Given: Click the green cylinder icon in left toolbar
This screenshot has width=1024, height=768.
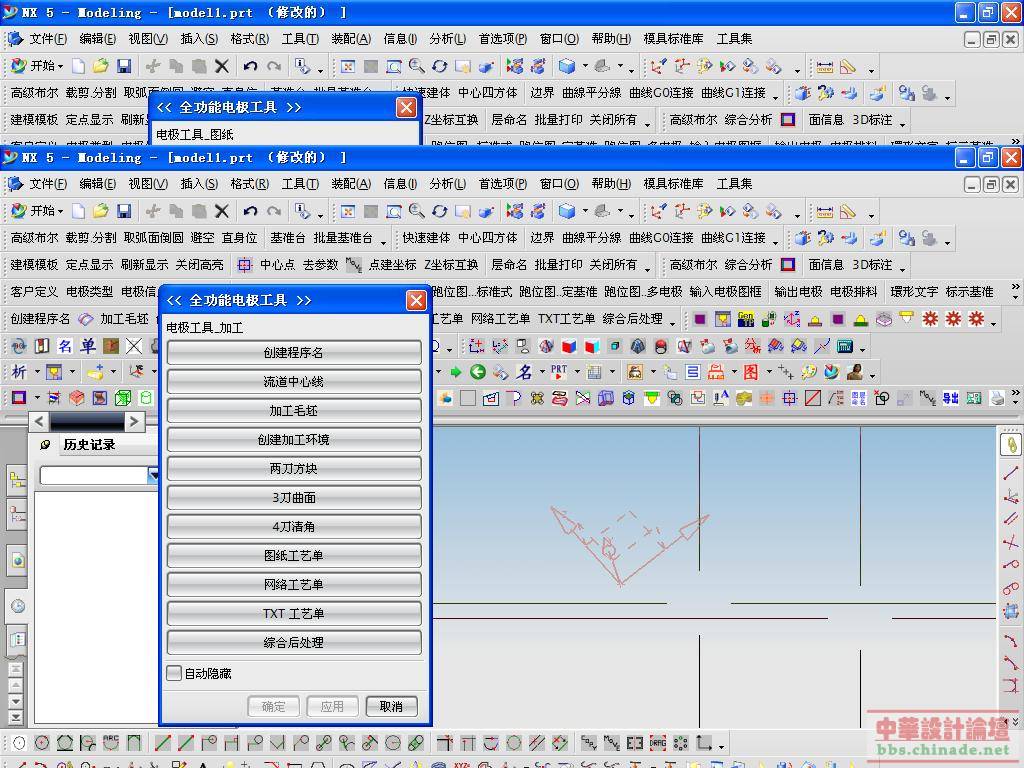Looking at the screenshot, I should [x=146, y=398].
